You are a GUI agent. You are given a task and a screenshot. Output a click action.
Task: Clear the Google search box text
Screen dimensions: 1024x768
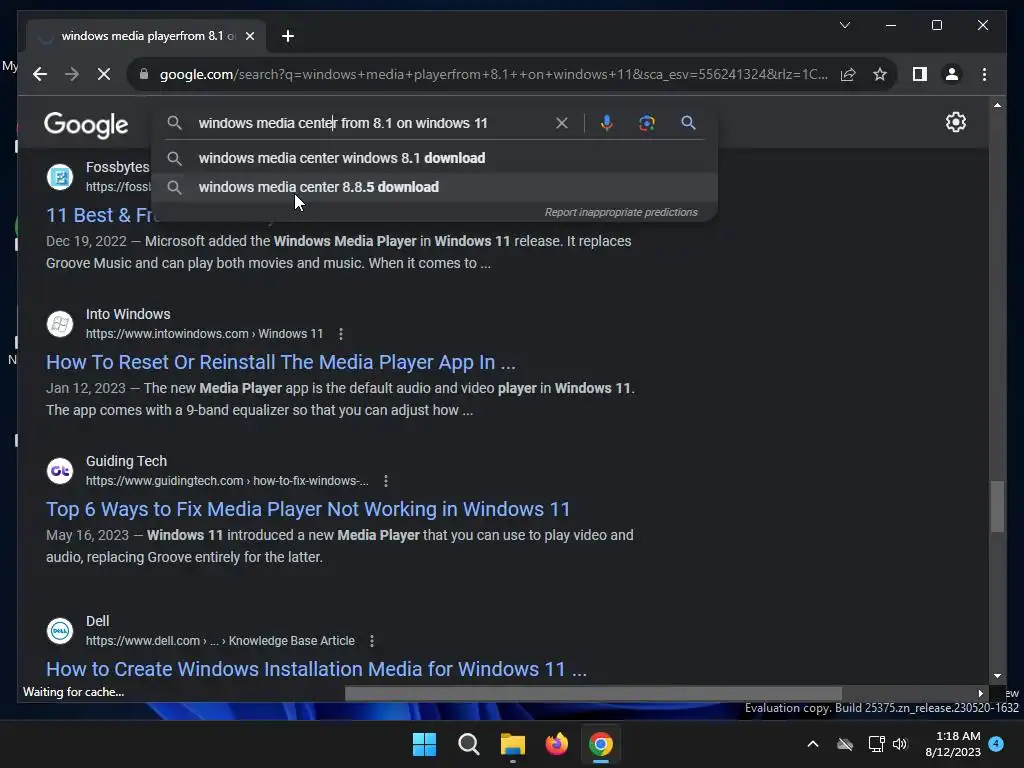[562, 123]
